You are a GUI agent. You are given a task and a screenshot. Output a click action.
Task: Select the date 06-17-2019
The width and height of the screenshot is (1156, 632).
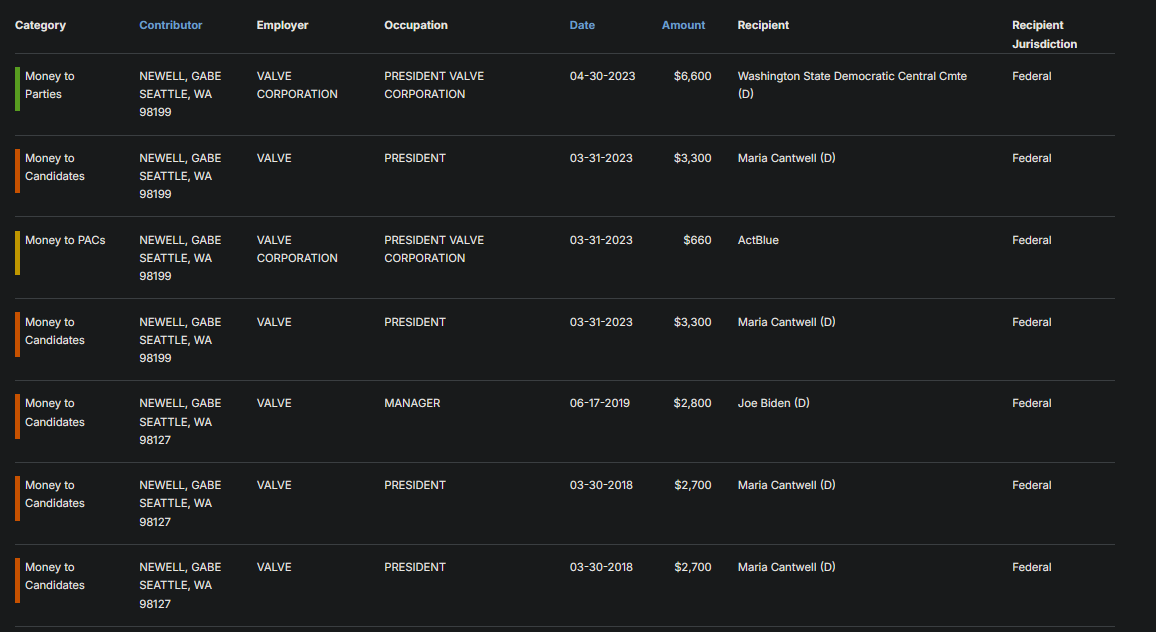599,403
